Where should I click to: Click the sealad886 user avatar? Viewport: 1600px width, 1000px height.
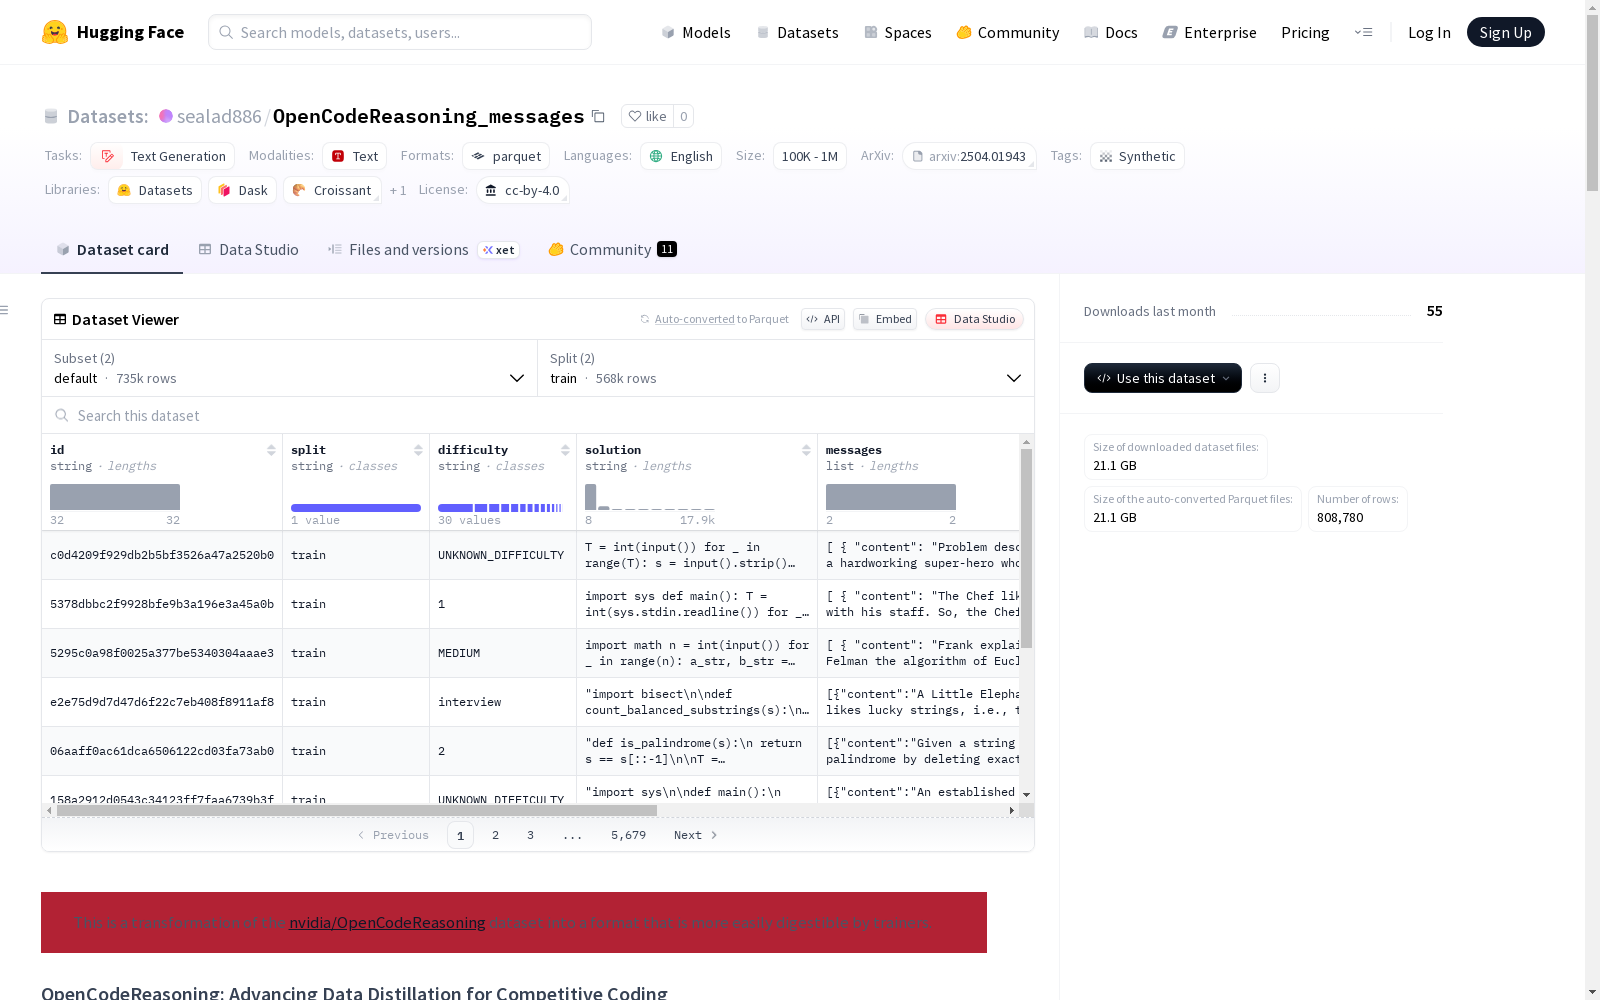166,116
